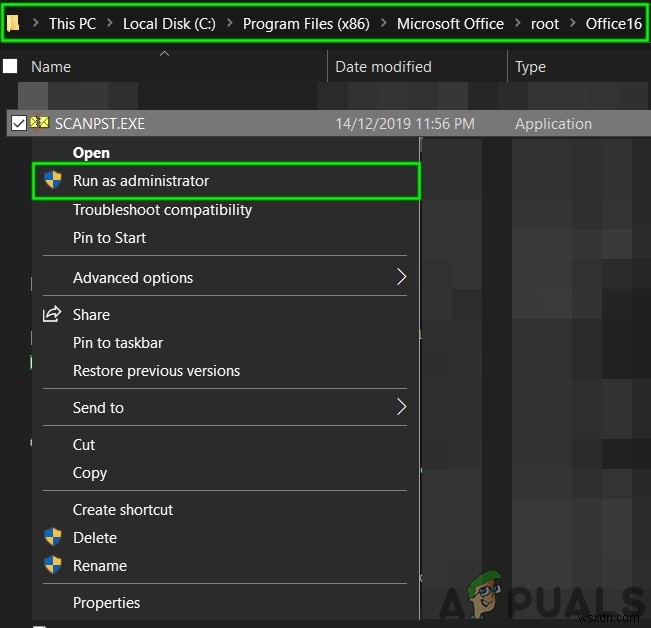Click the shield icon next to Delete
651x628 pixels.
click(x=53, y=537)
